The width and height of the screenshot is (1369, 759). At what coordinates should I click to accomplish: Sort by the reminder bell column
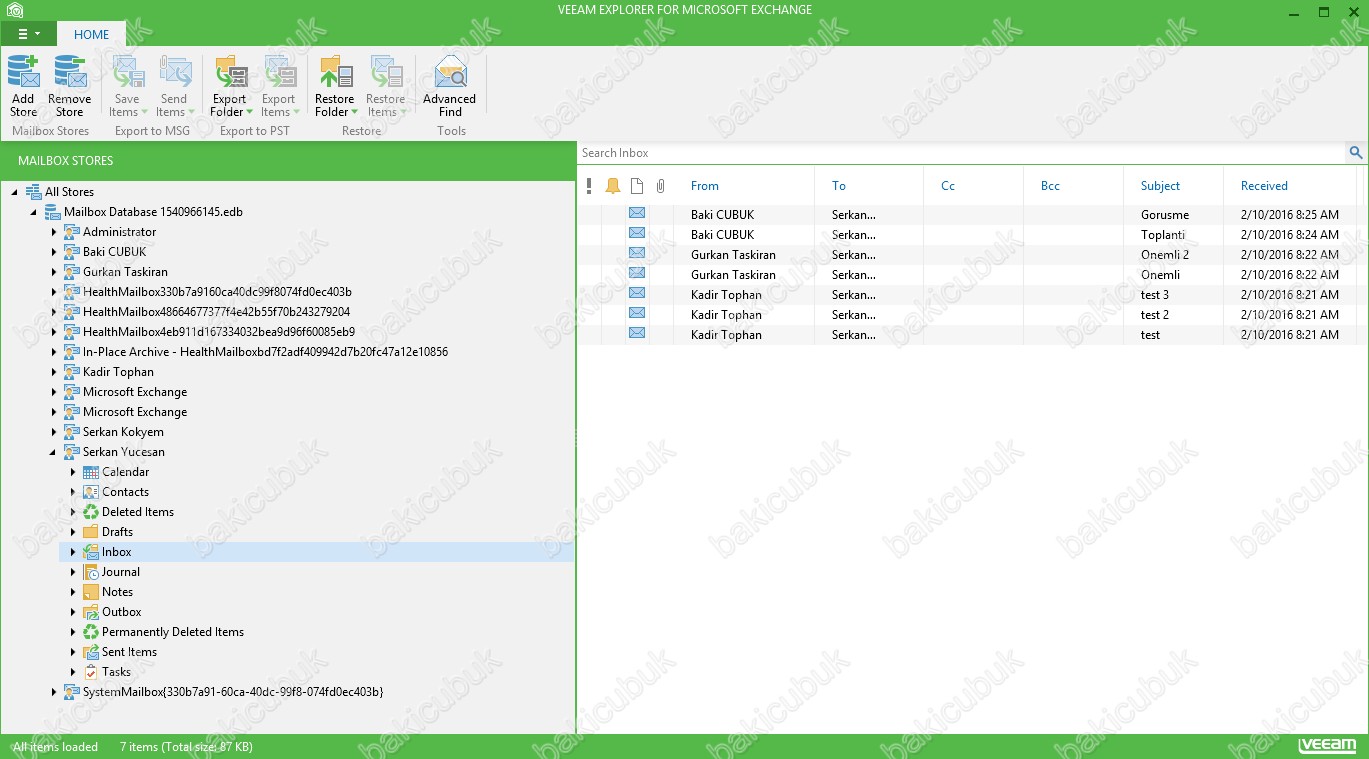pyautogui.click(x=613, y=186)
